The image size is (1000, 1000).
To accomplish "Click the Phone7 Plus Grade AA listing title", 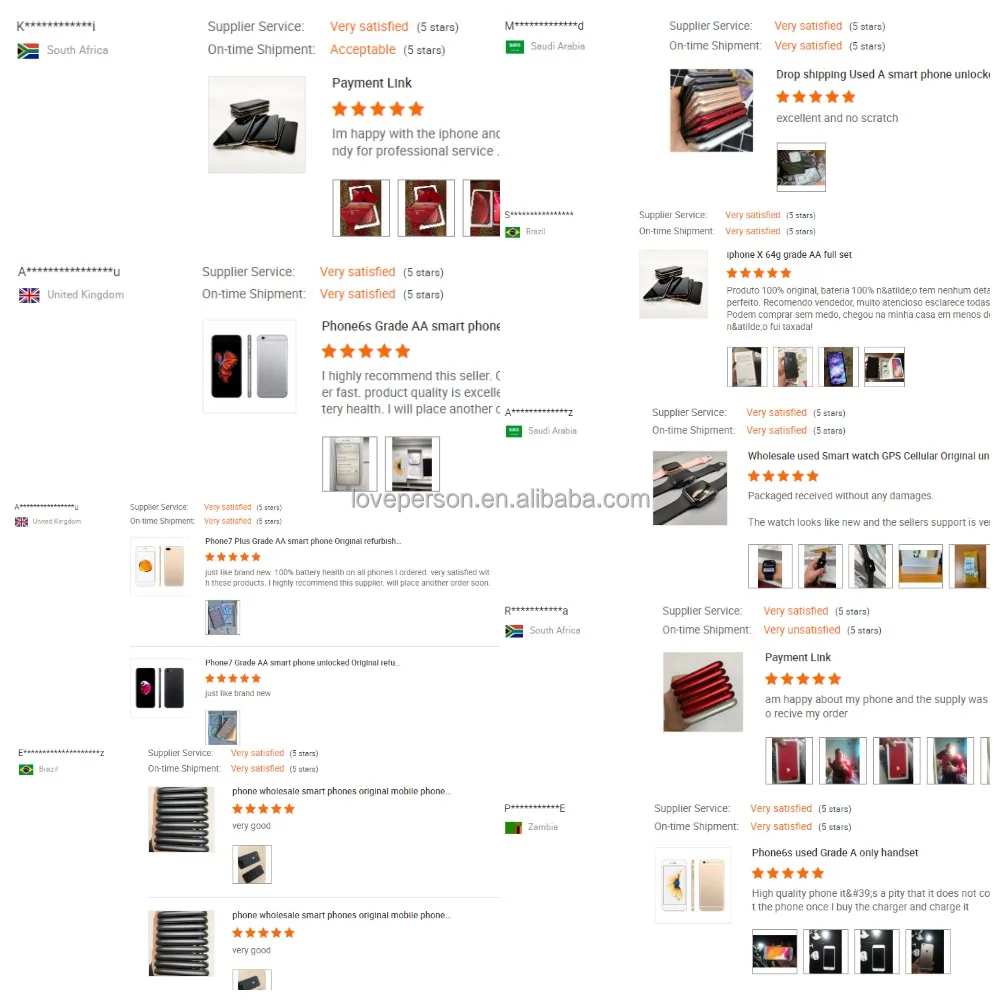I will 303,541.
